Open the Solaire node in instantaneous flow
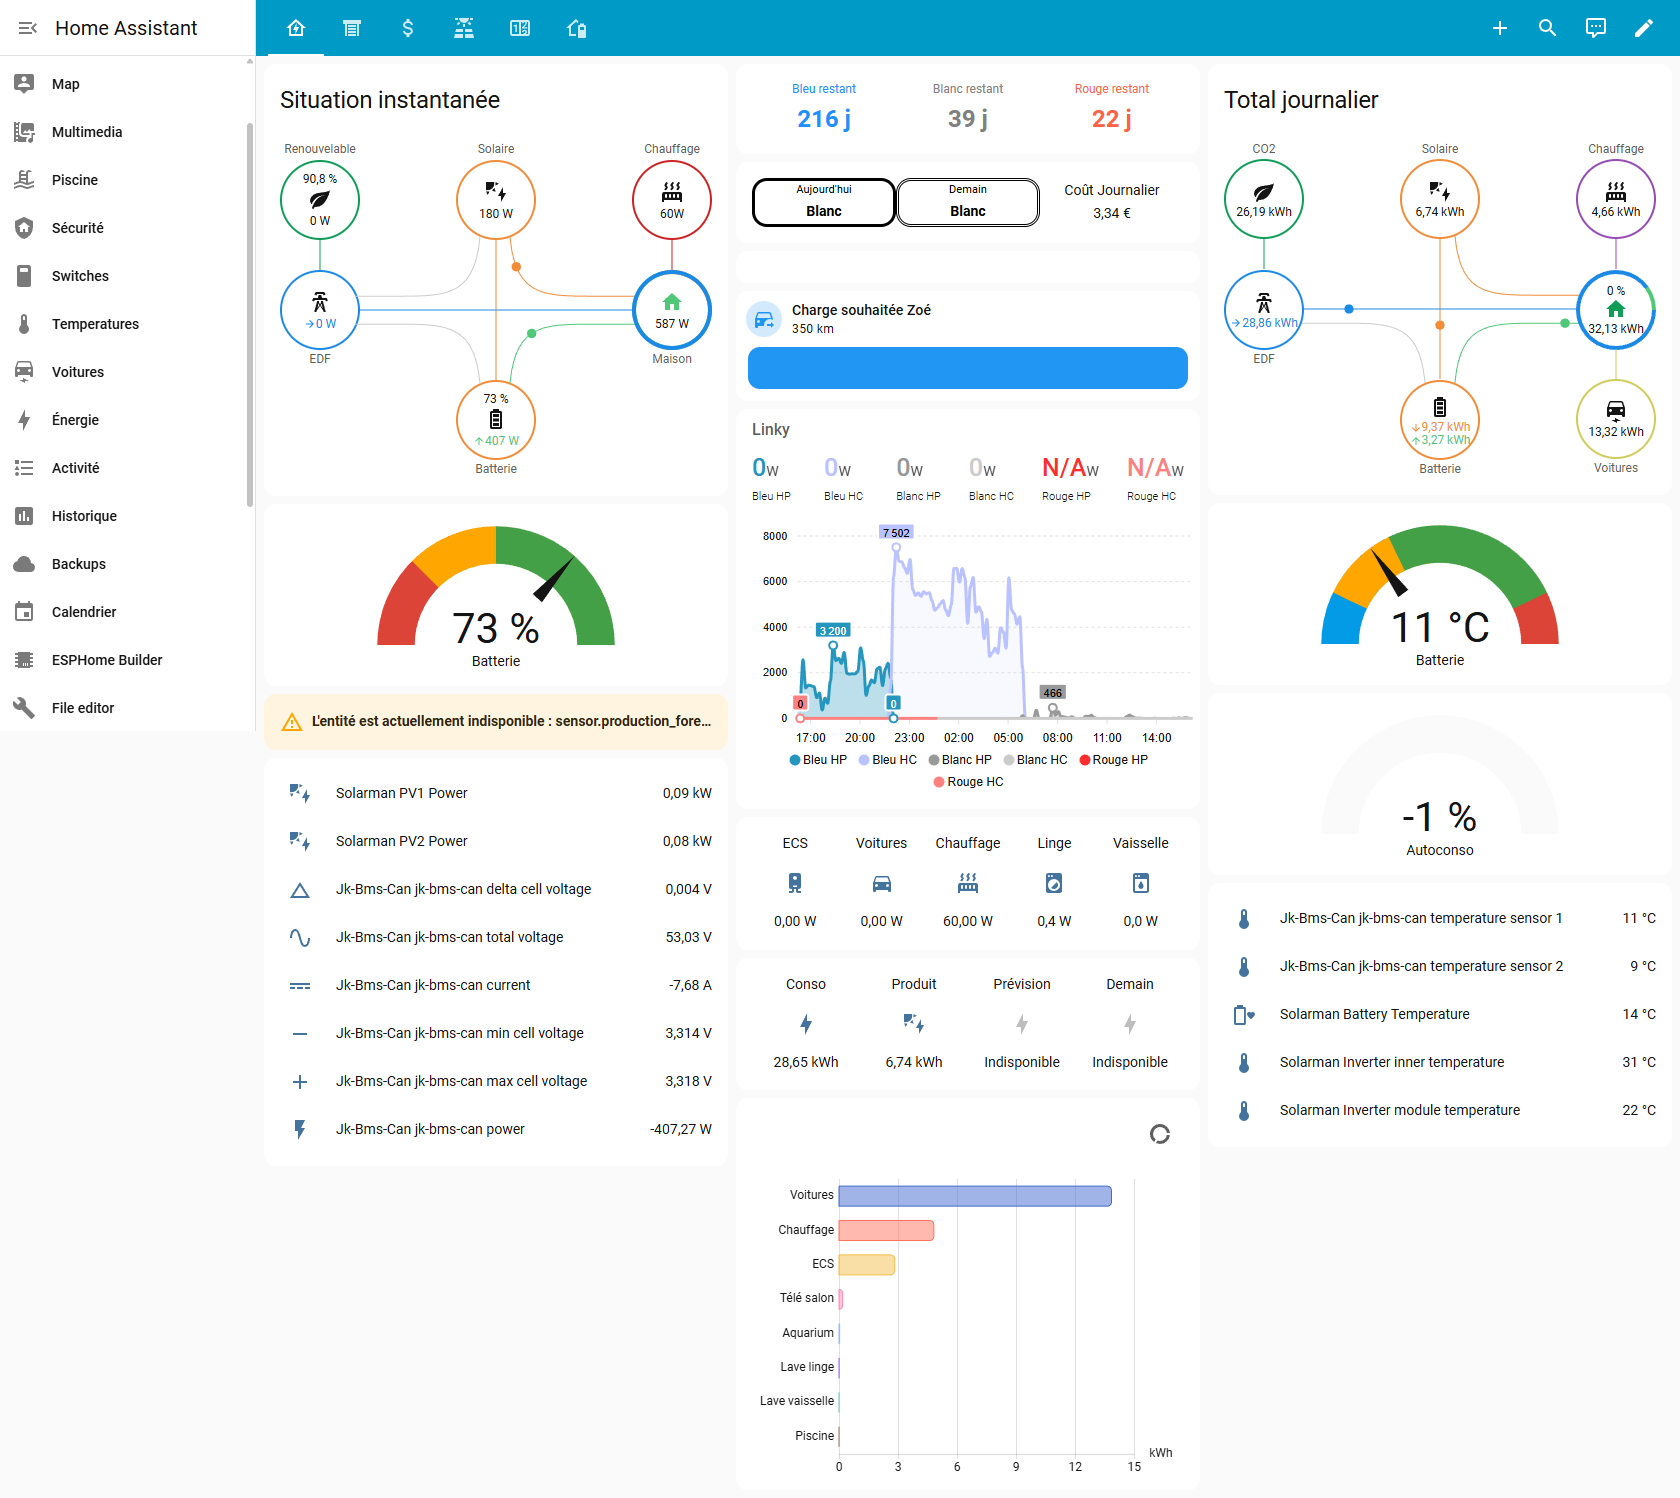The image size is (1680, 1498). click(495, 200)
